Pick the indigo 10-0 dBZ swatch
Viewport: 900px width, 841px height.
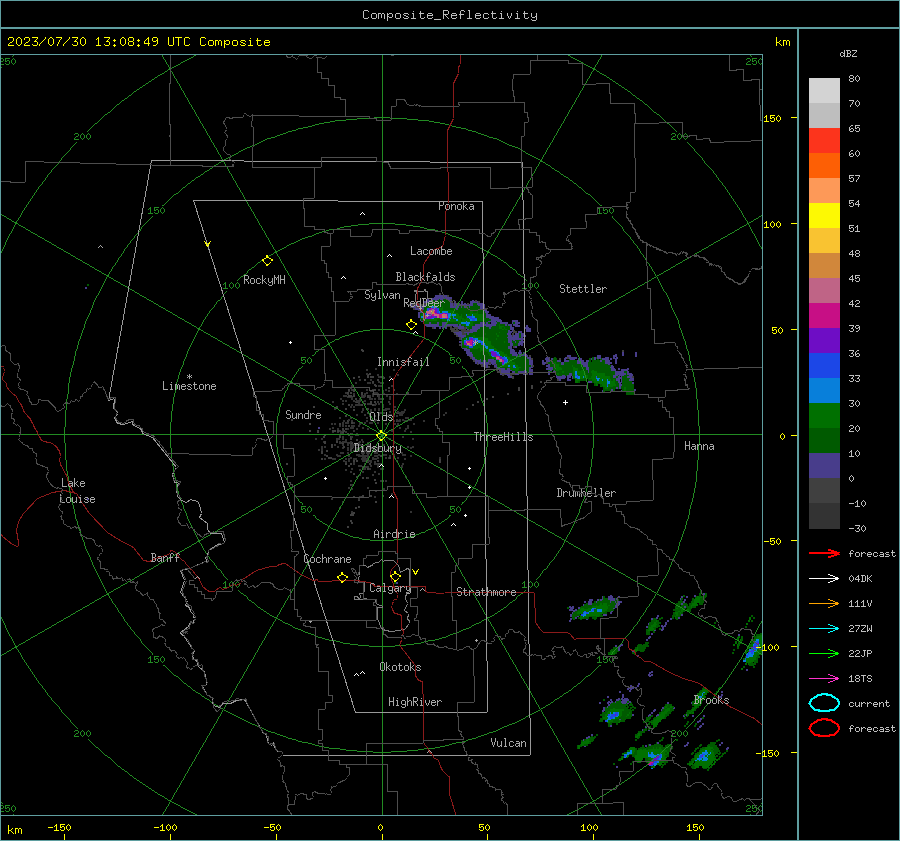tap(824, 466)
